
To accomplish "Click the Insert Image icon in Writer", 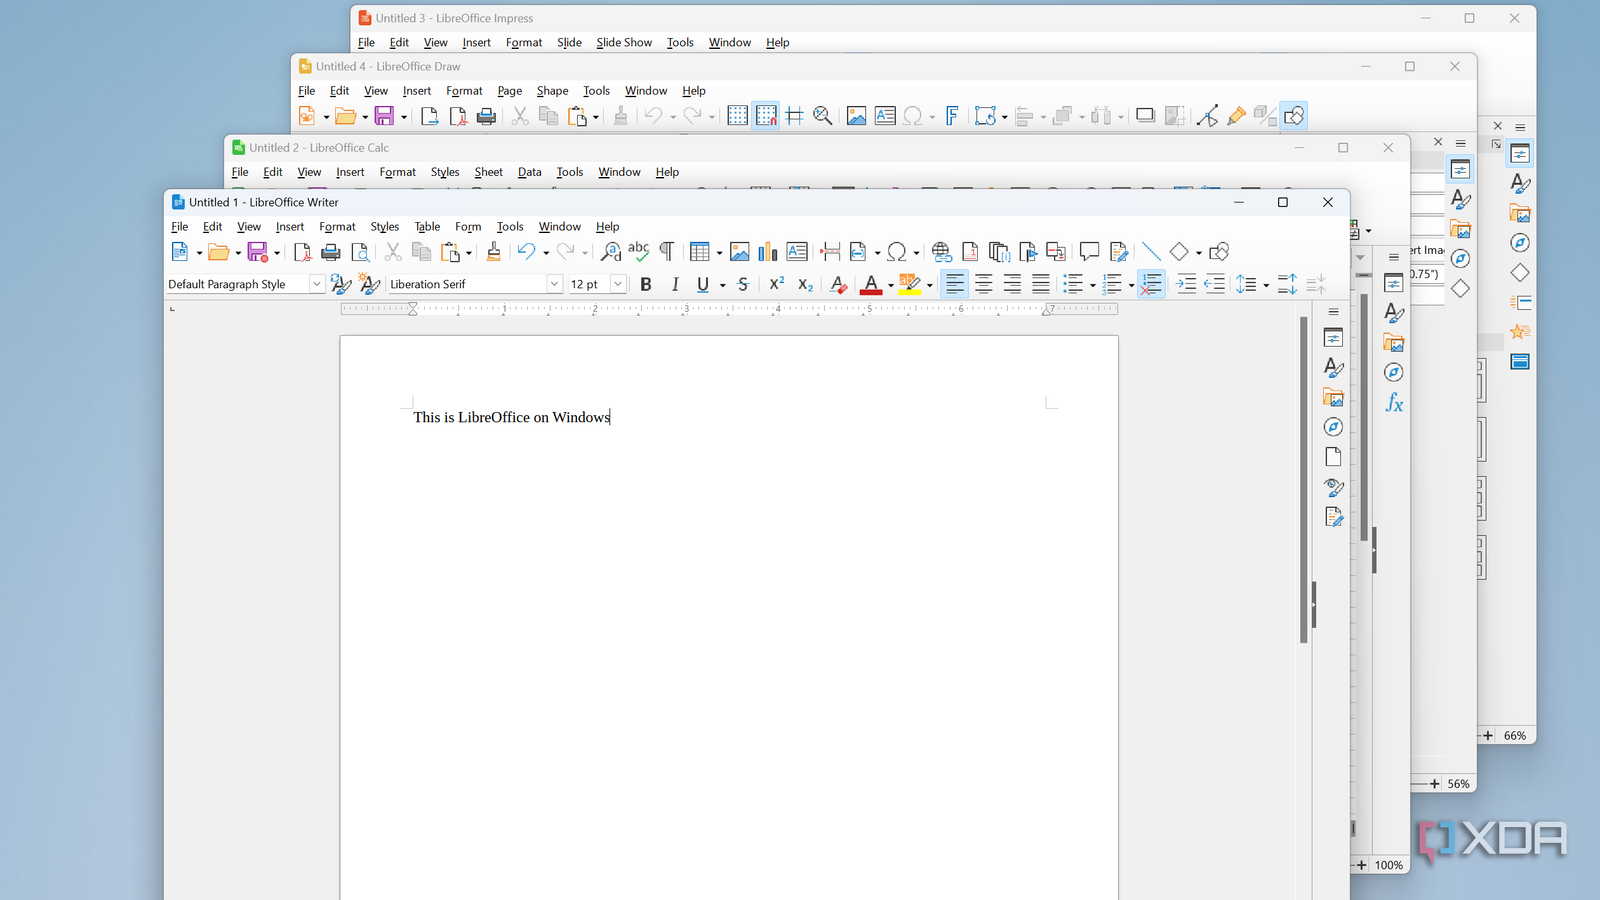I will pyautogui.click(x=739, y=252).
